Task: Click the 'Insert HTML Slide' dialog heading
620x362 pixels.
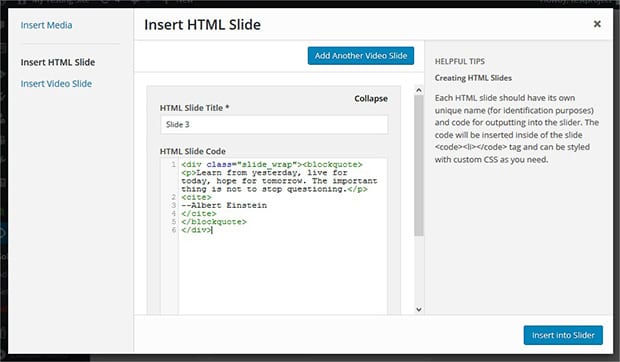Action: (x=202, y=25)
